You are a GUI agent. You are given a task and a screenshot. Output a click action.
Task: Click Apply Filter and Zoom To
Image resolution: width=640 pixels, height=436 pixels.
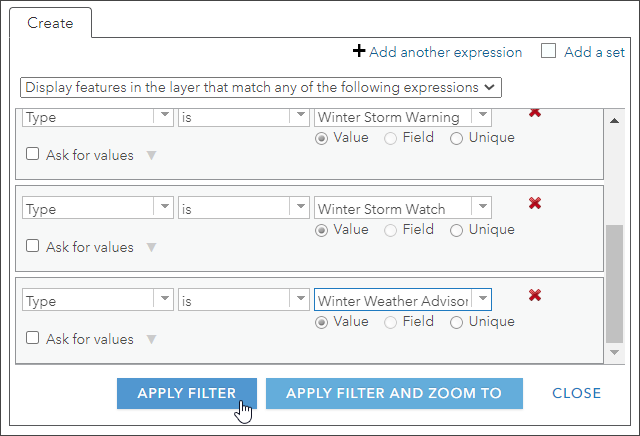pyautogui.click(x=394, y=393)
